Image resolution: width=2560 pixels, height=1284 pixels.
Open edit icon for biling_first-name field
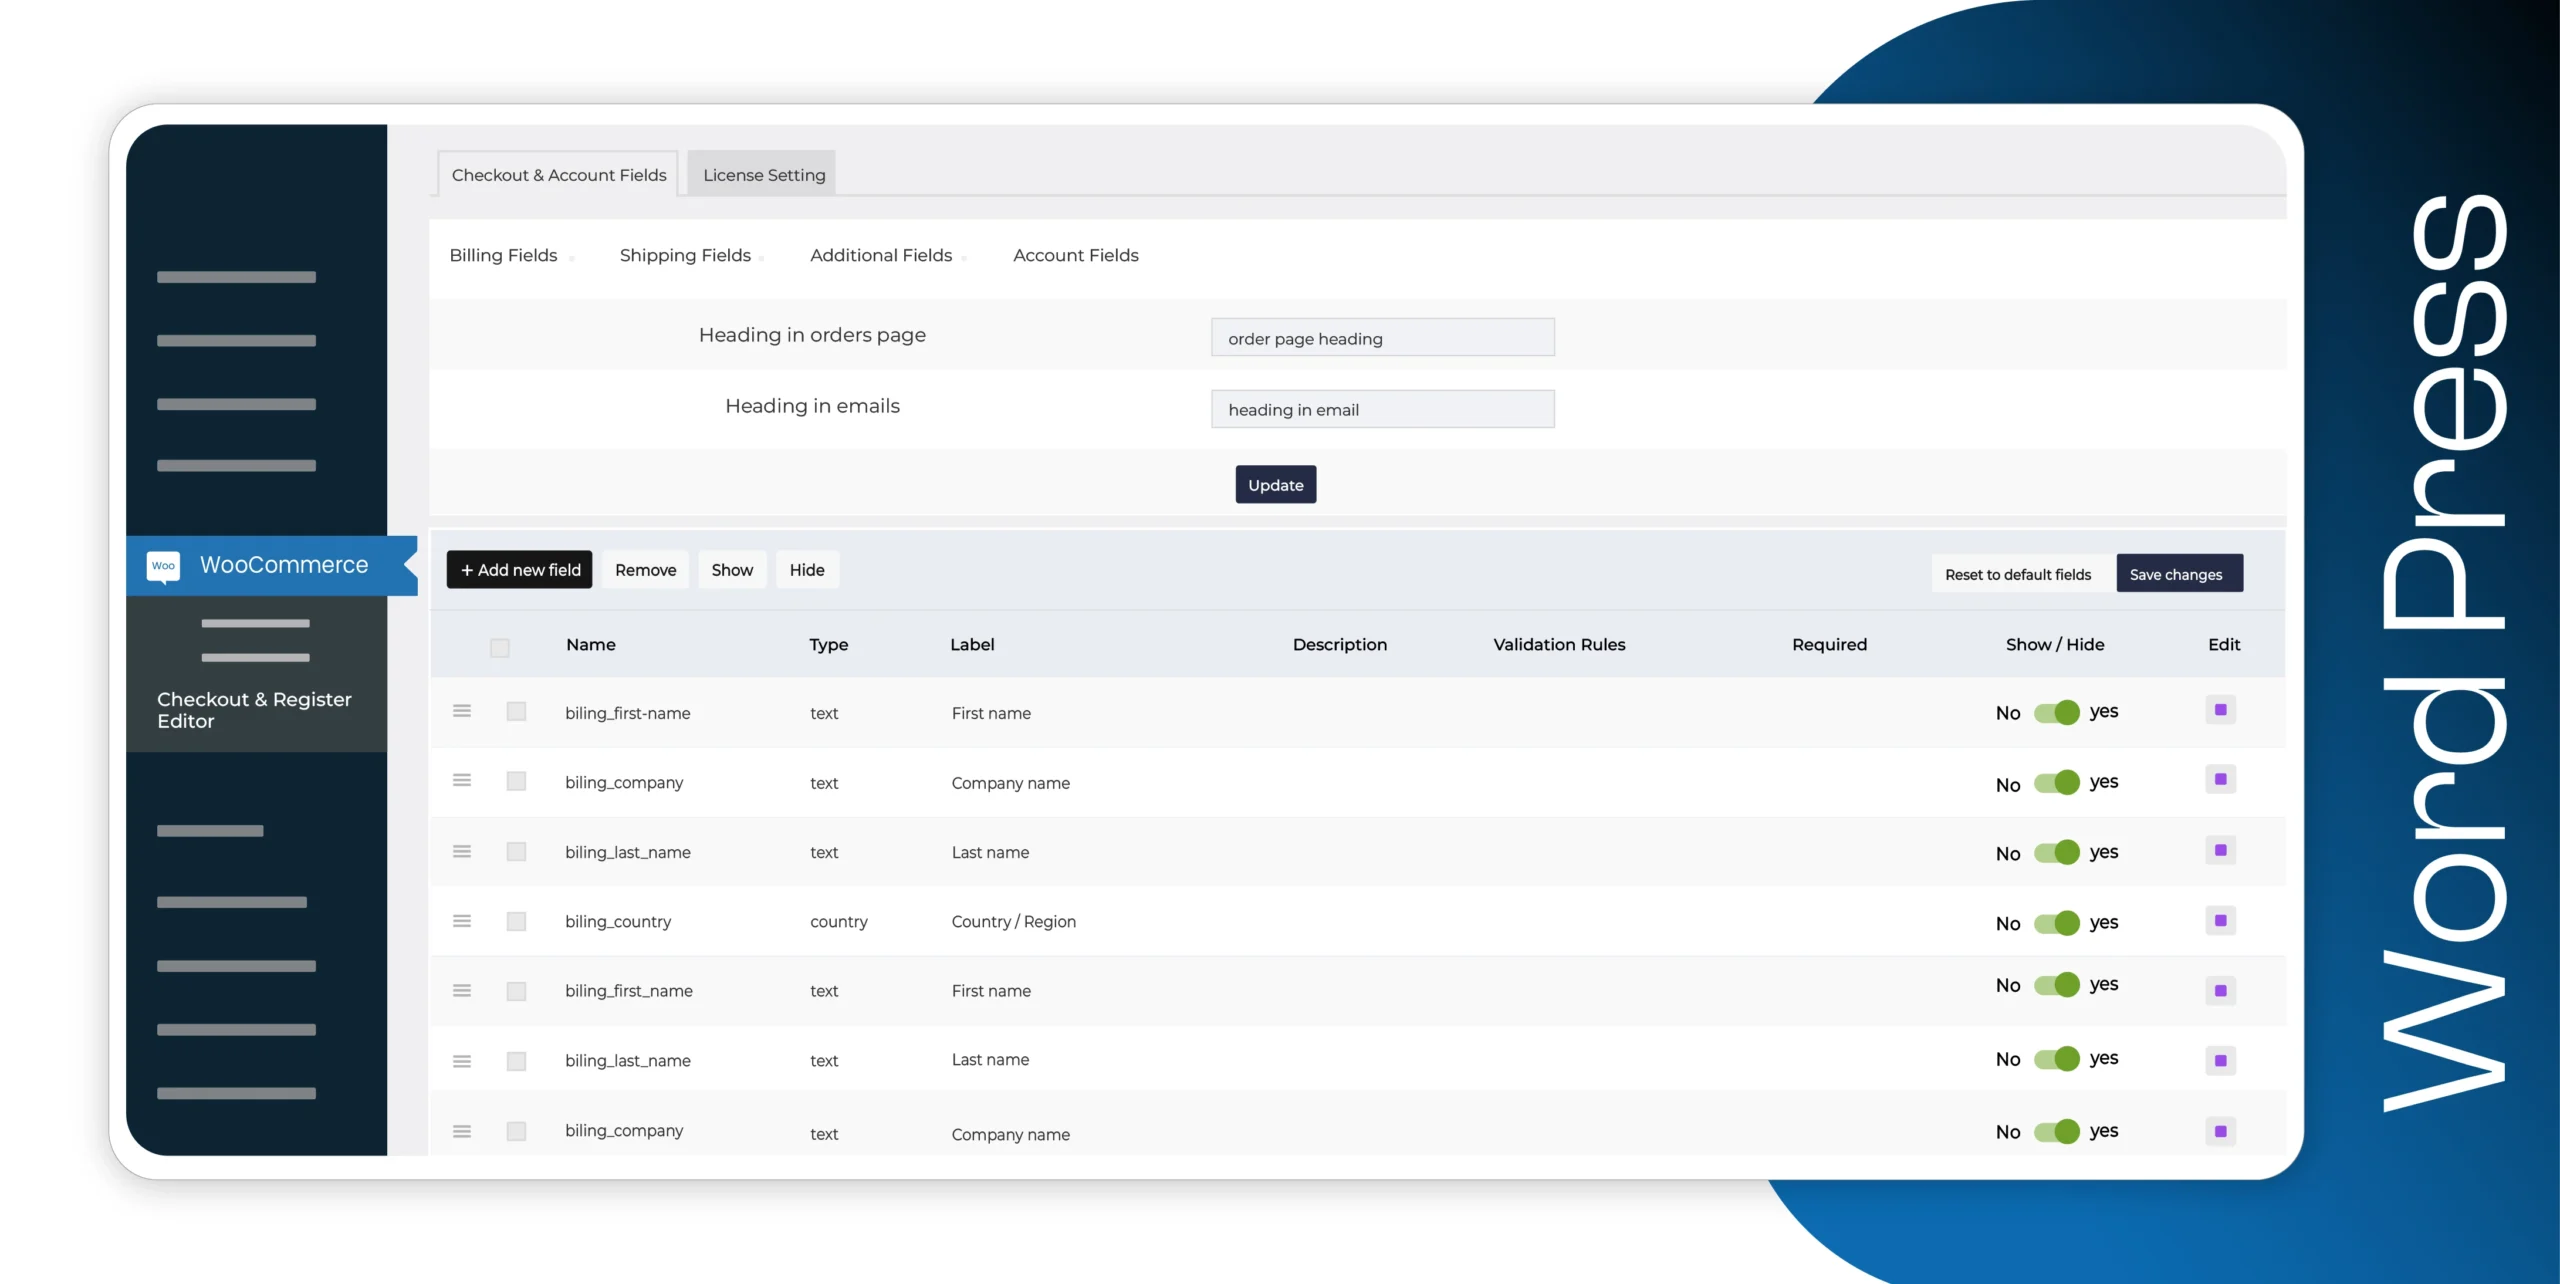pyautogui.click(x=2220, y=710)
